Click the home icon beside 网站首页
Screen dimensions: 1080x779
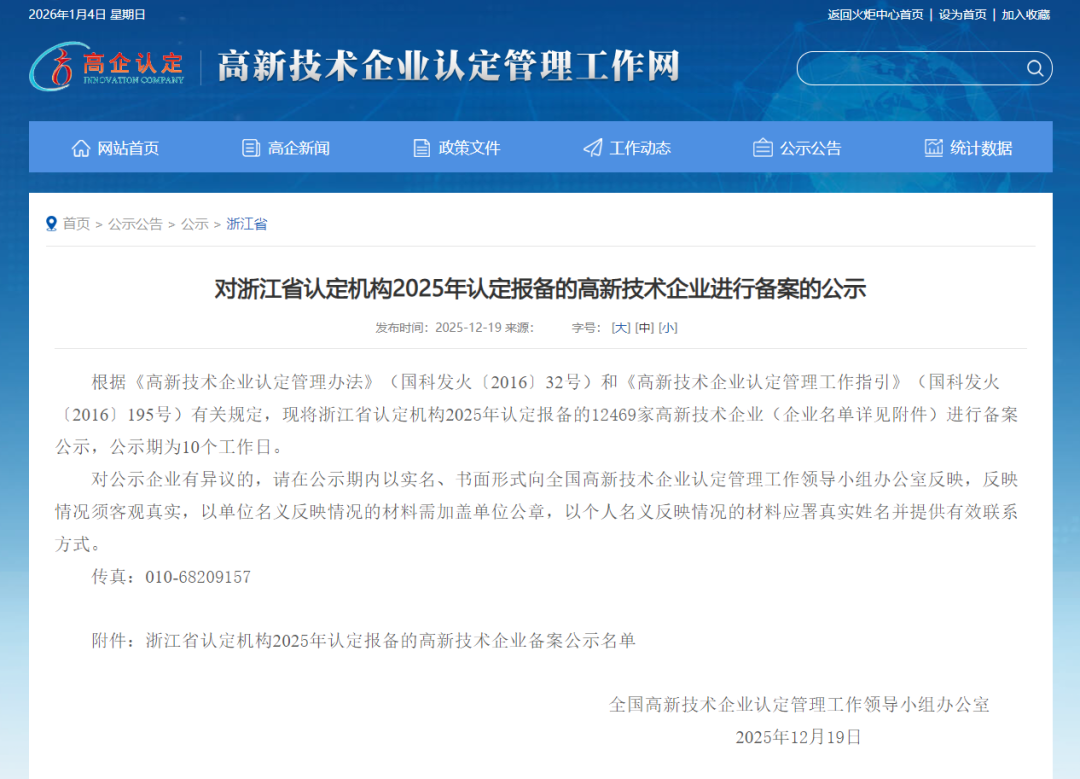81,148
